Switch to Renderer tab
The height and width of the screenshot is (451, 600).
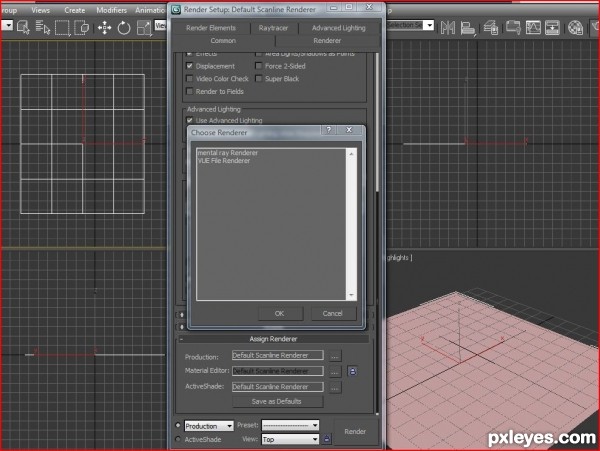click(x=327, y=41)
